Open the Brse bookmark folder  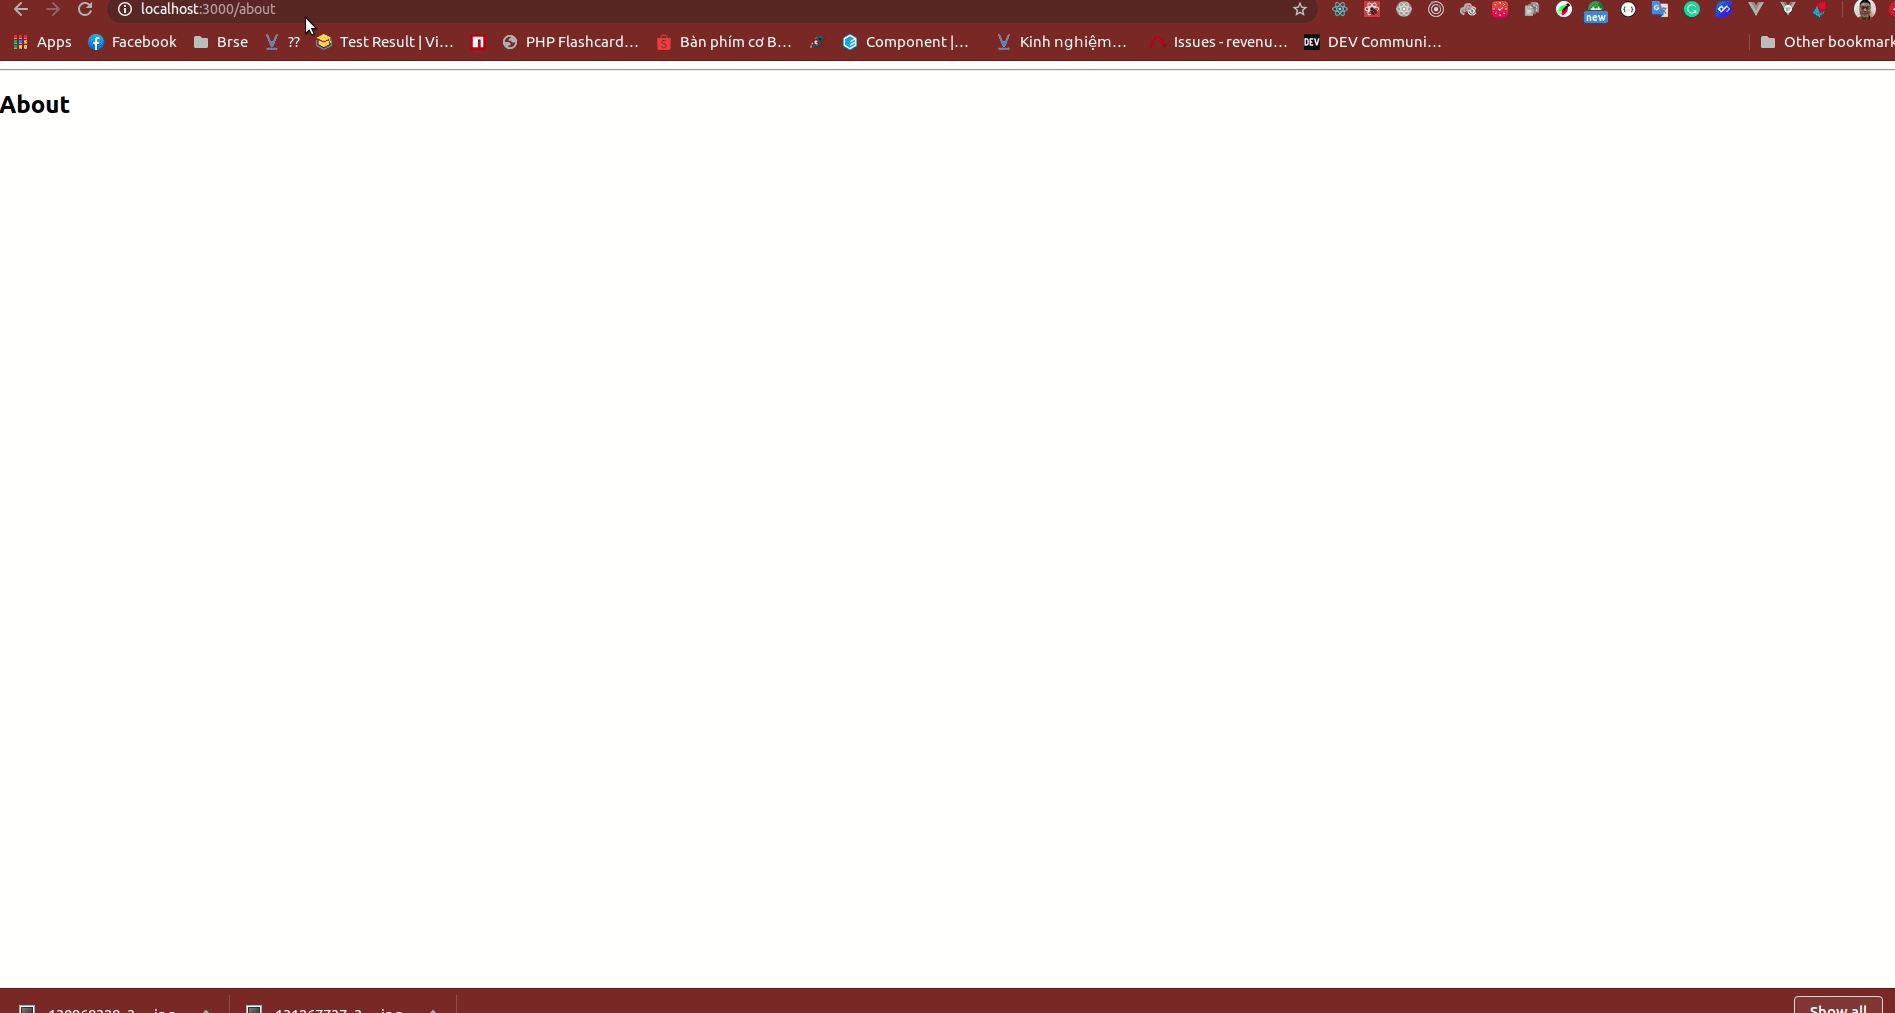point(221,42)
